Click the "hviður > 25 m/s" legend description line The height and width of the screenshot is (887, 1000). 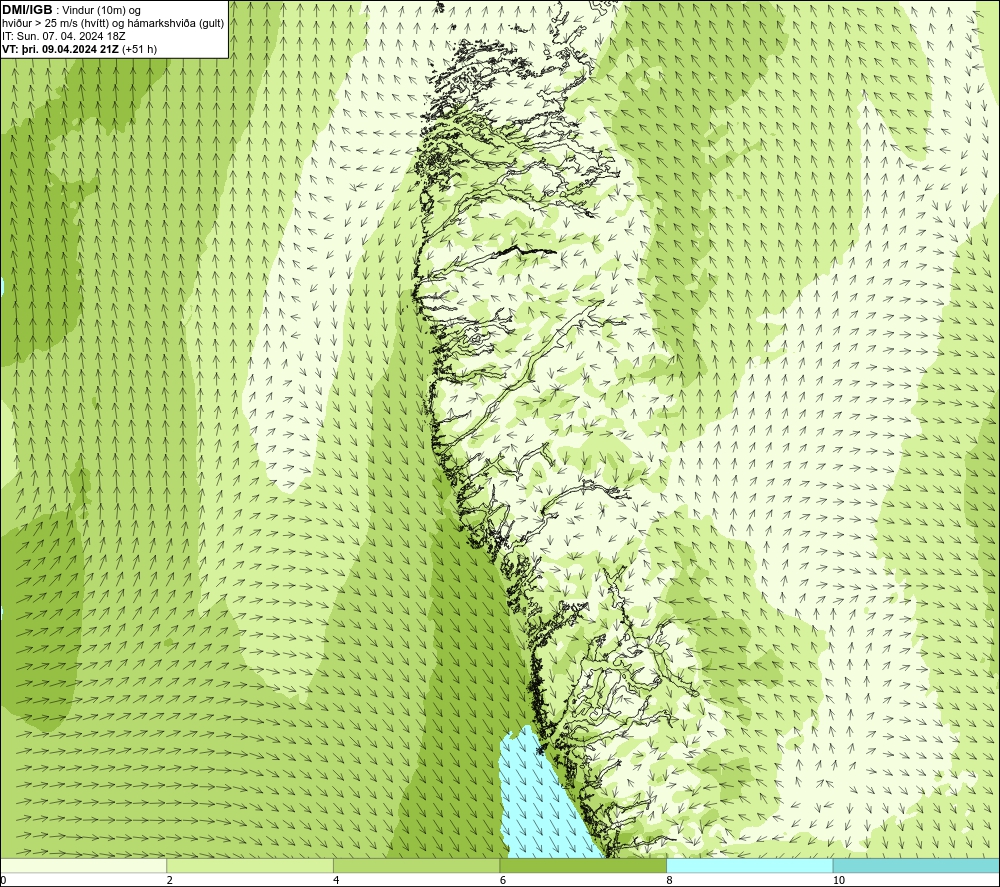[113, 24]
